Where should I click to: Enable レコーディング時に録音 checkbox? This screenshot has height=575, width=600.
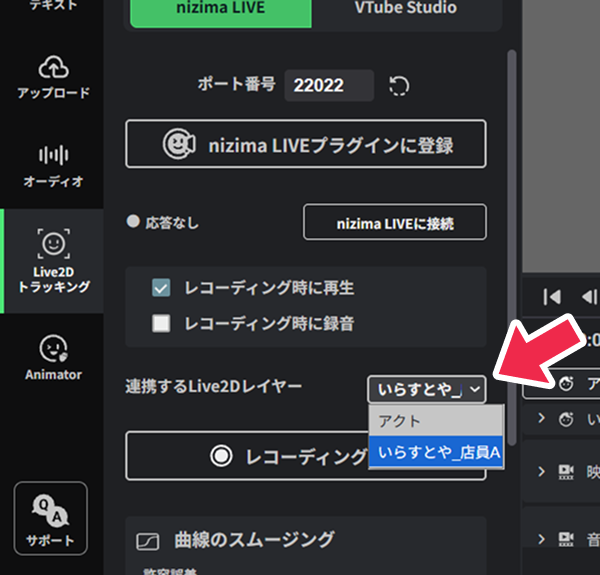pyautogui.click(x=161, y=323)
